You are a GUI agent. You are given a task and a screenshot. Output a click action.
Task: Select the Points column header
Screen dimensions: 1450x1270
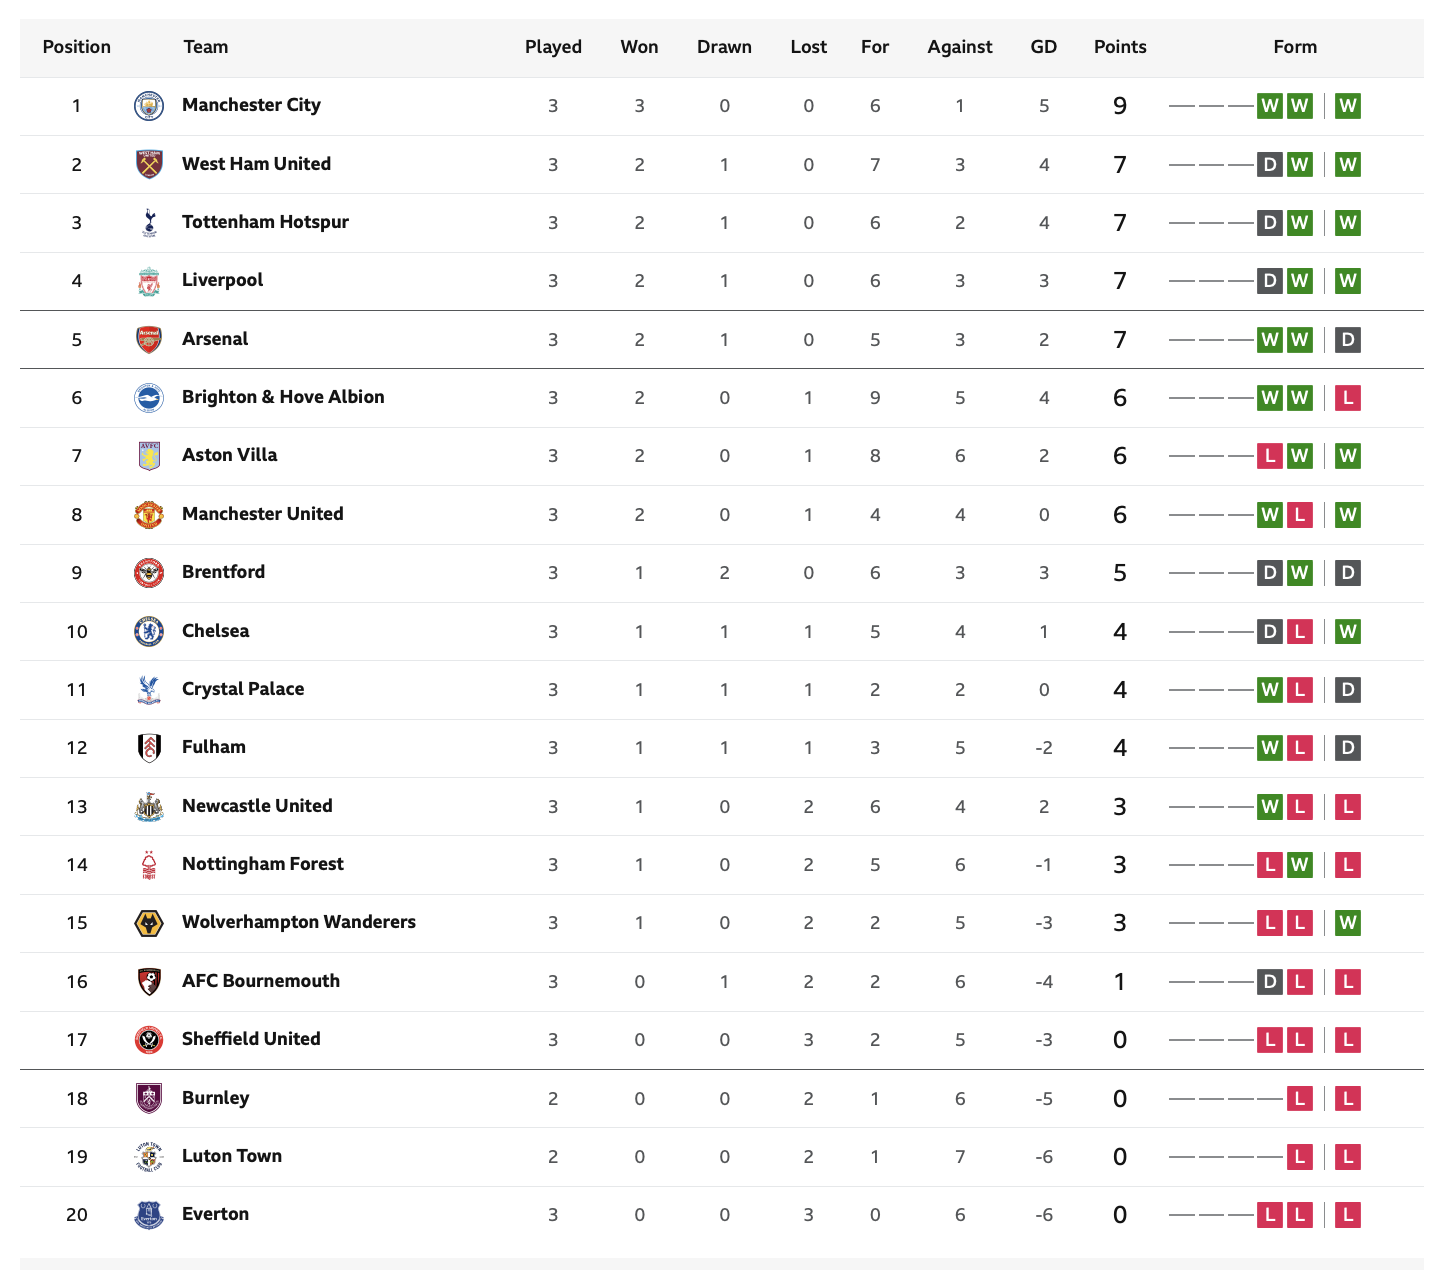[1120, 47]
